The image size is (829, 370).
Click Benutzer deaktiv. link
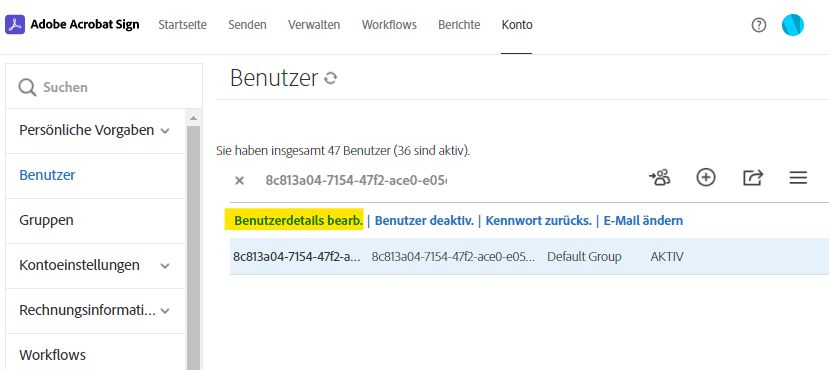(x=424, y=220)
